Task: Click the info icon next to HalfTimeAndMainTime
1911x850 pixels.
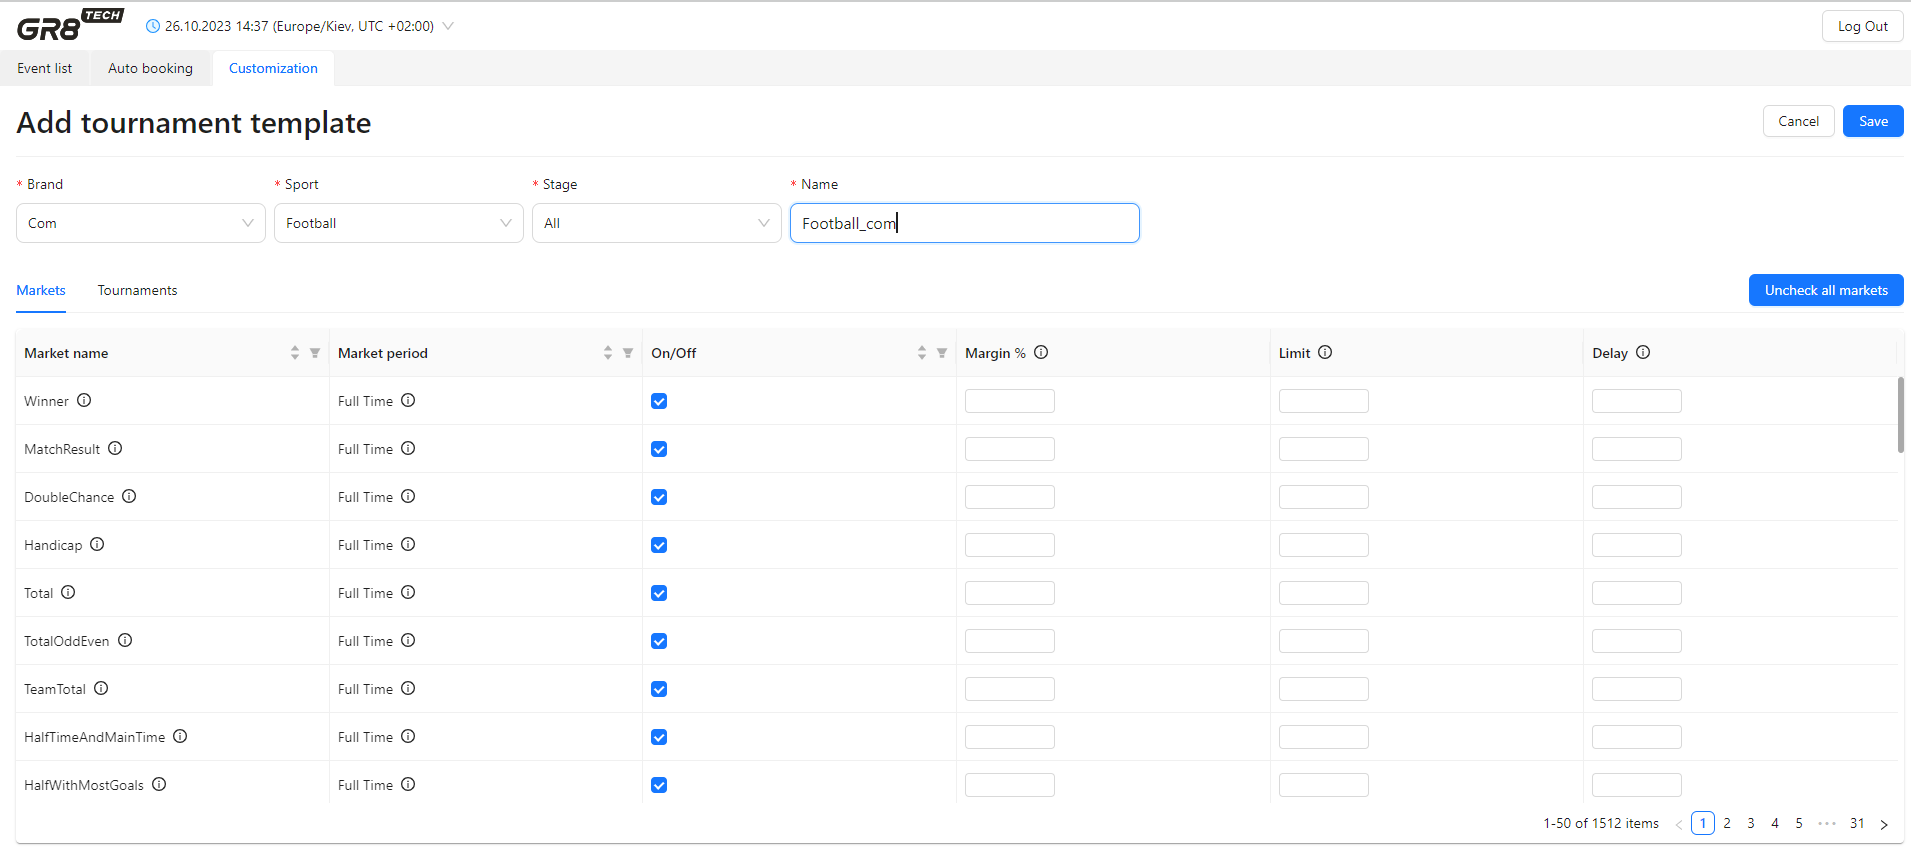Action: tap(180, 736)
